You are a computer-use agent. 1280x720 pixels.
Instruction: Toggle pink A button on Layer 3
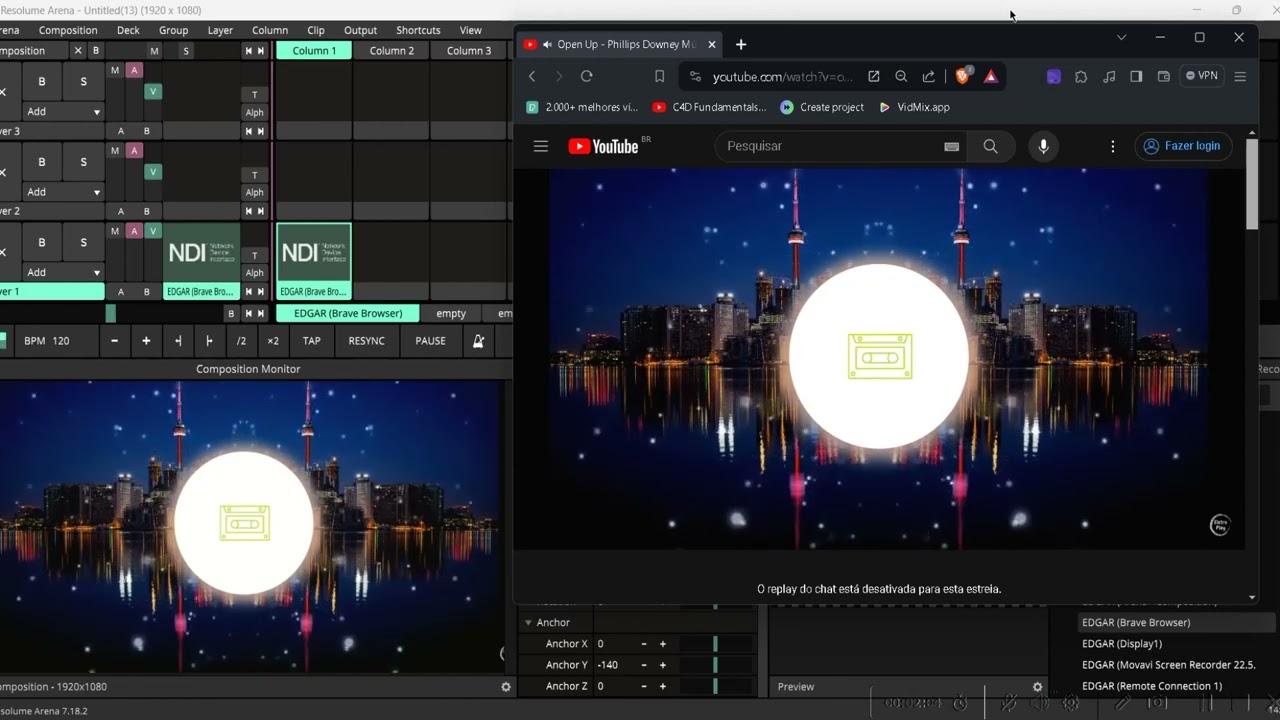click(134, 70)
